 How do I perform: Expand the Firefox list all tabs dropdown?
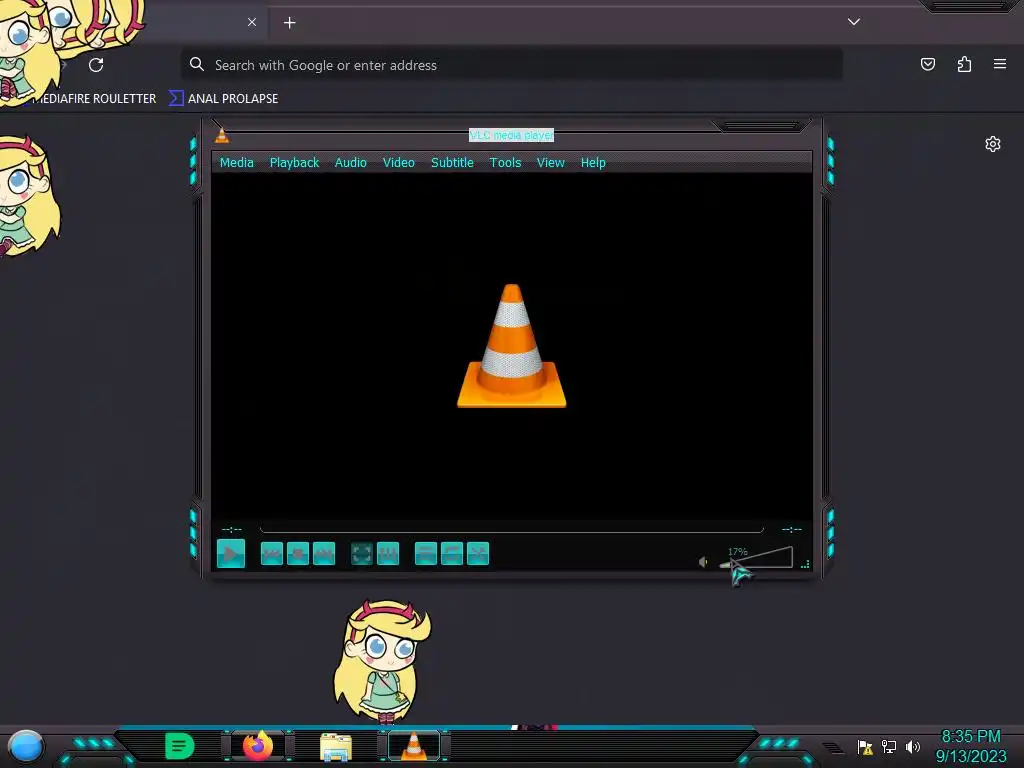pos(854,22)
